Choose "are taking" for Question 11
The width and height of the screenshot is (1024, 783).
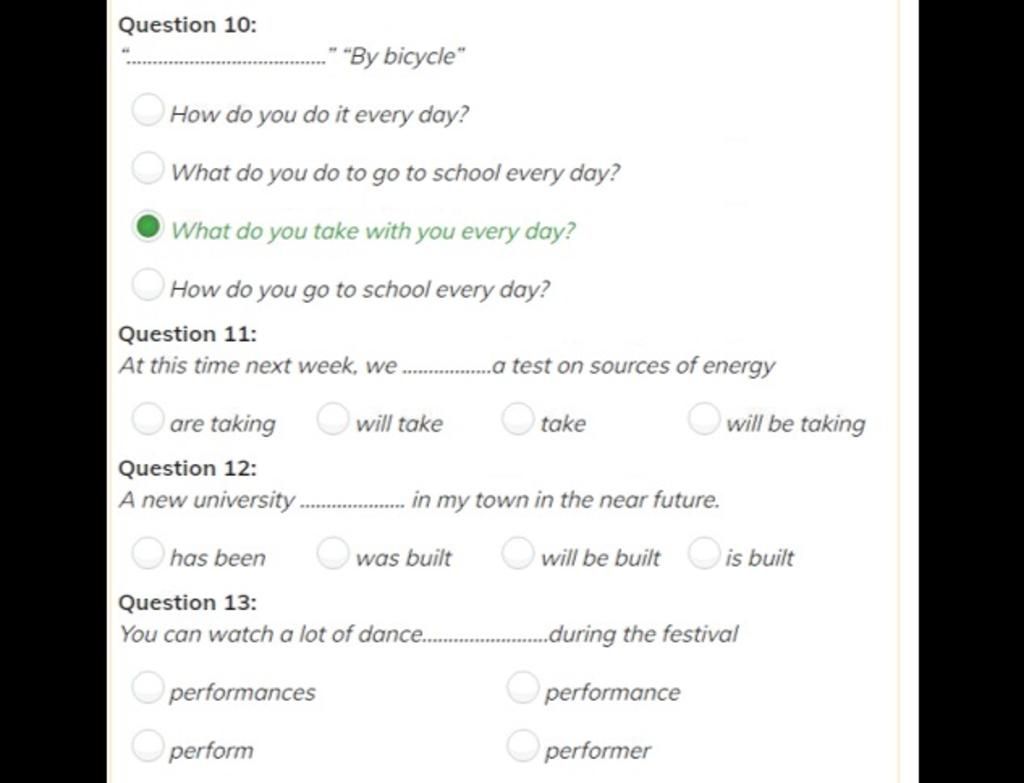[148, 419]
